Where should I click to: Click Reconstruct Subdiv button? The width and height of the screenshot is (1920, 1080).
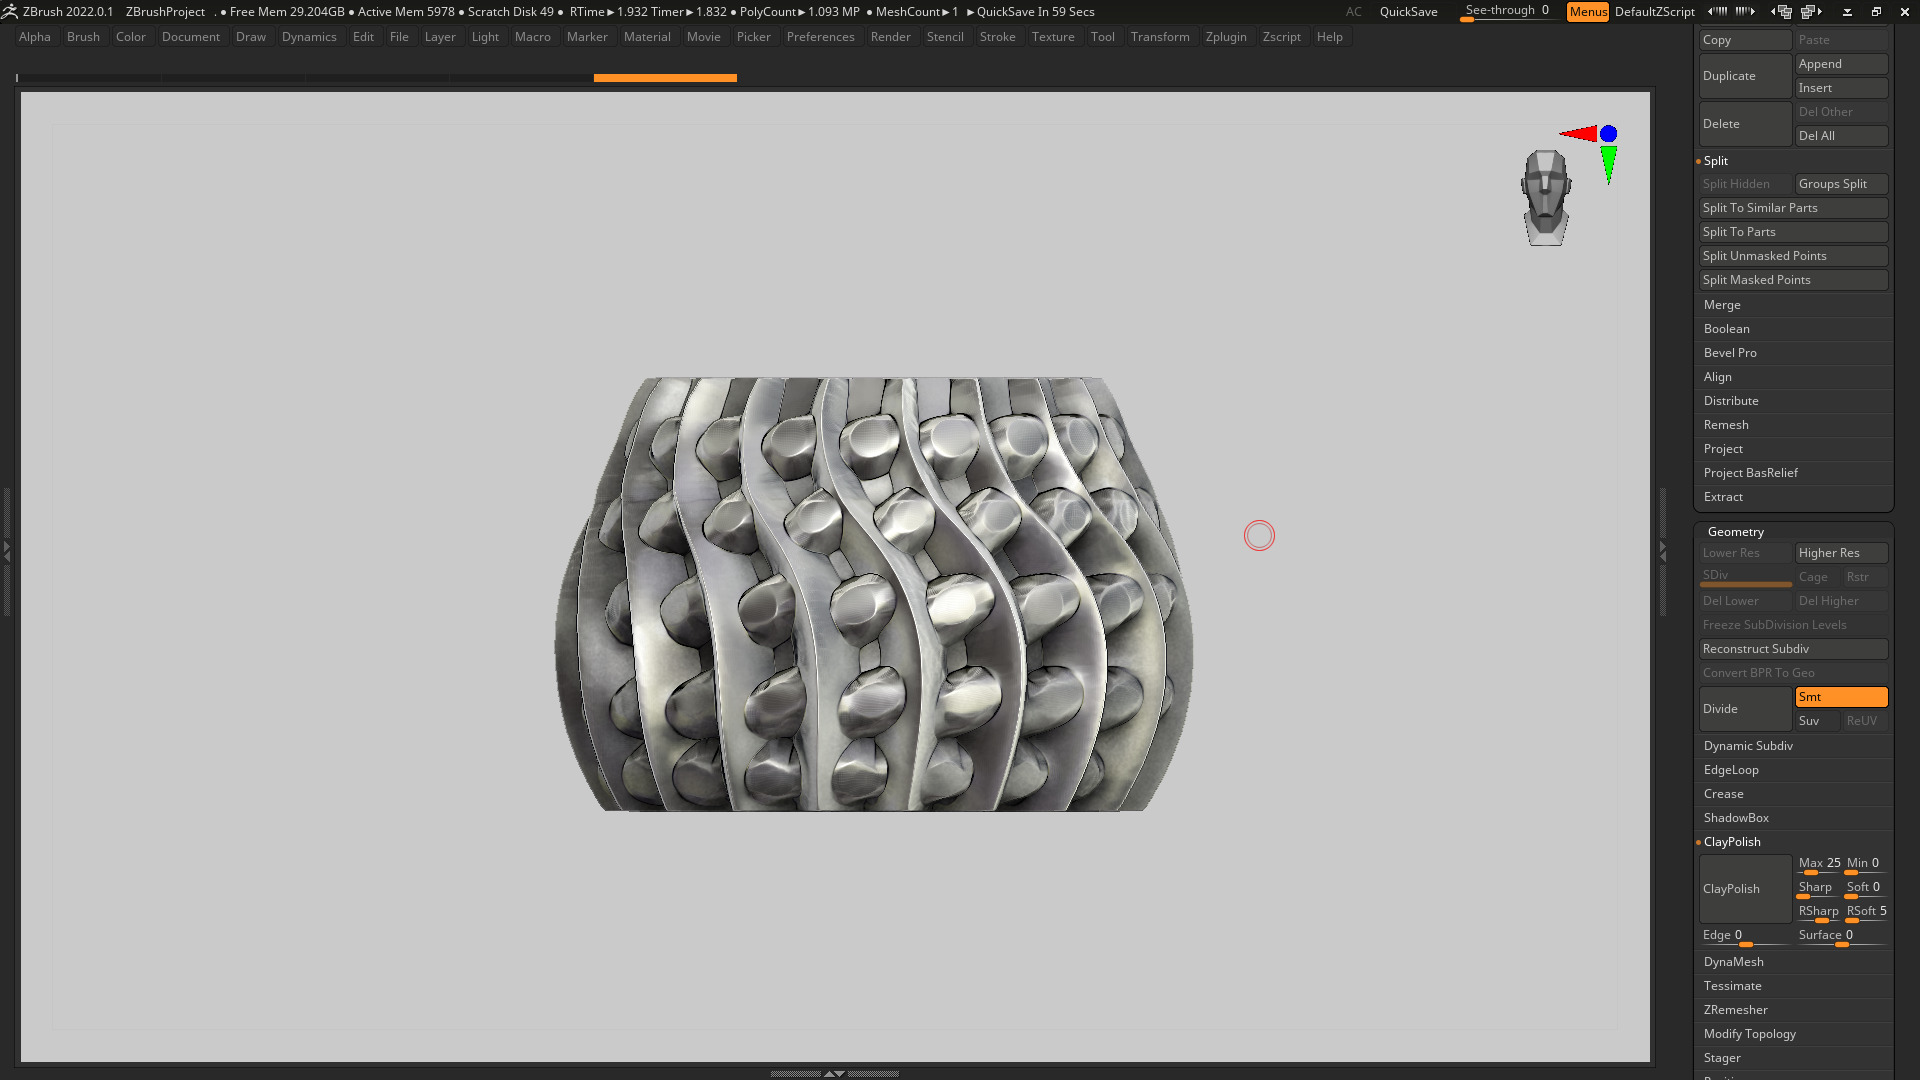tap(1794, 649)
